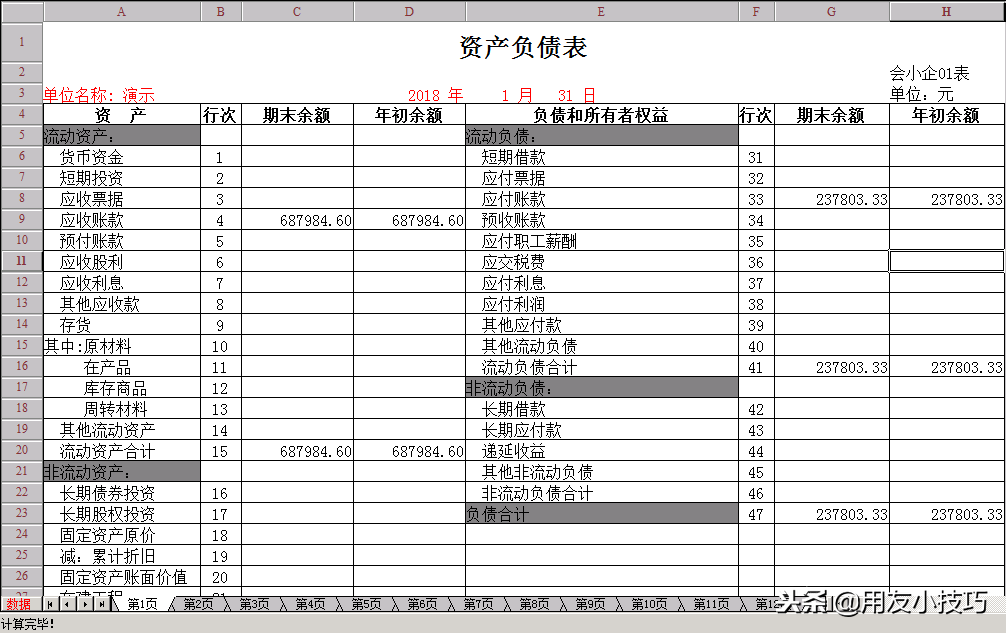
Task: Select the 应收票据 cell
Action: point(122,199)
